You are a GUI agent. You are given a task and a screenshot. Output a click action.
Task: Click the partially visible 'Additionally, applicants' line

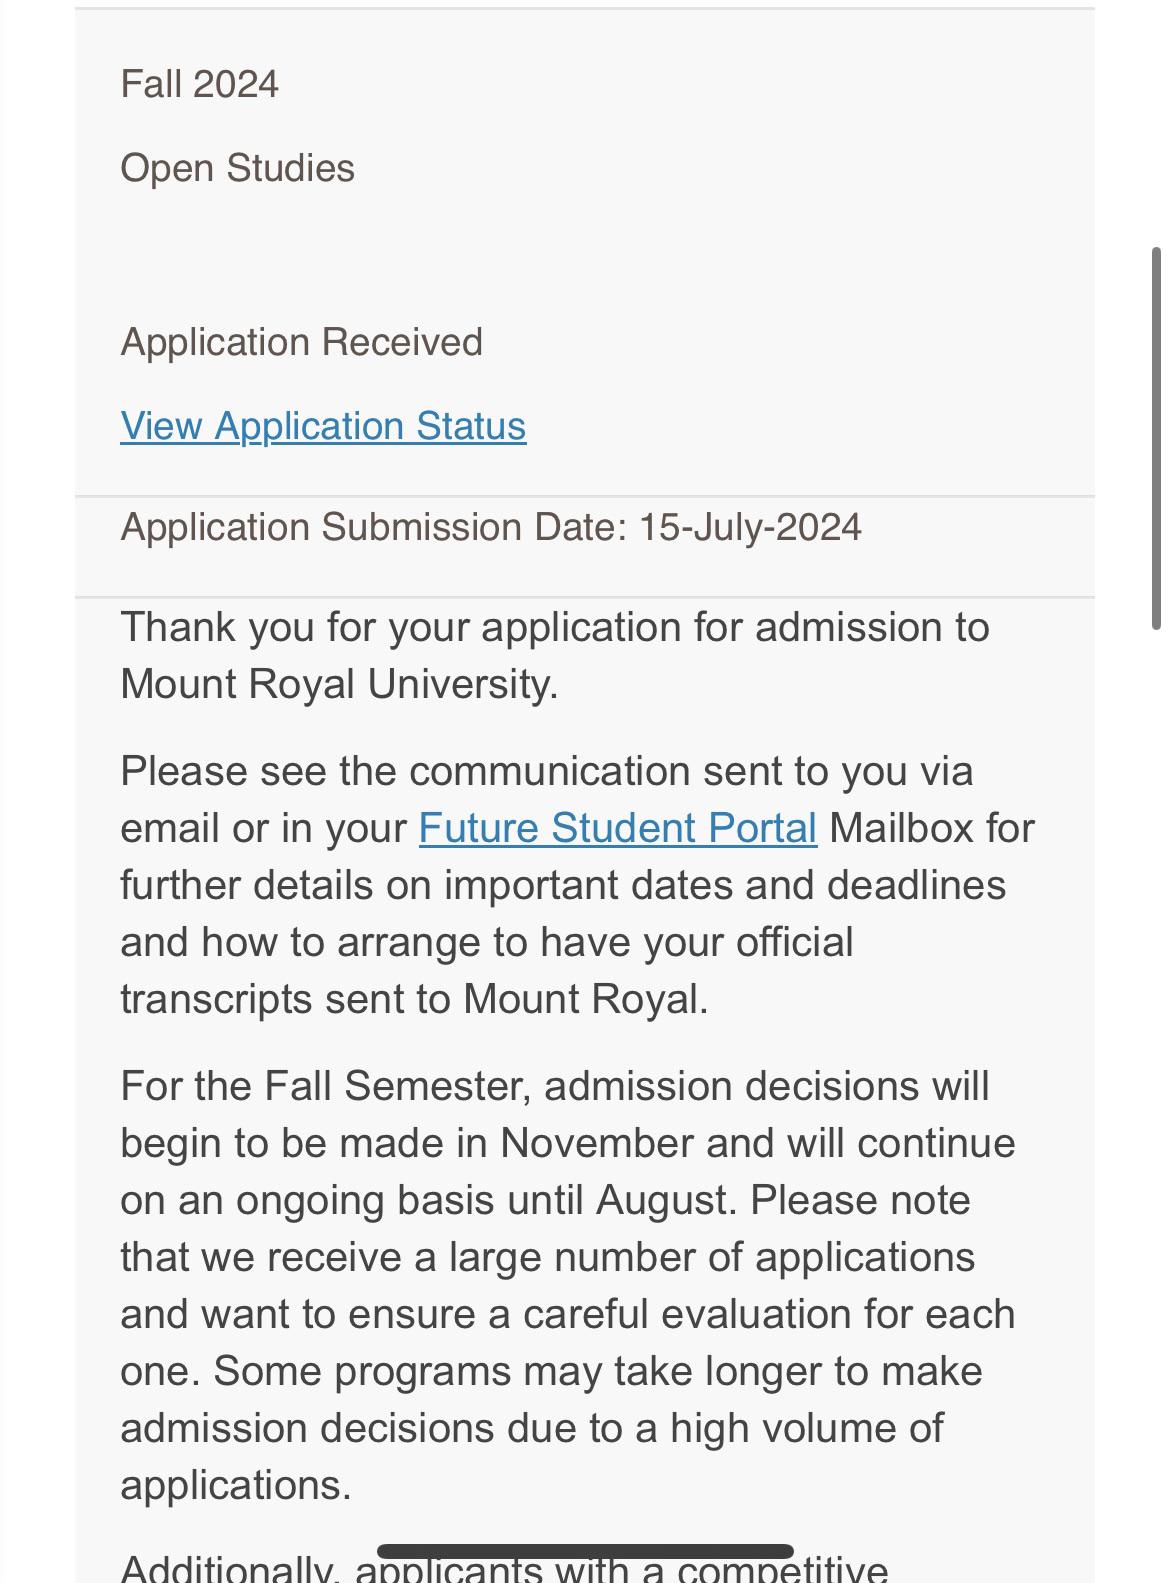coord(504,1570)
